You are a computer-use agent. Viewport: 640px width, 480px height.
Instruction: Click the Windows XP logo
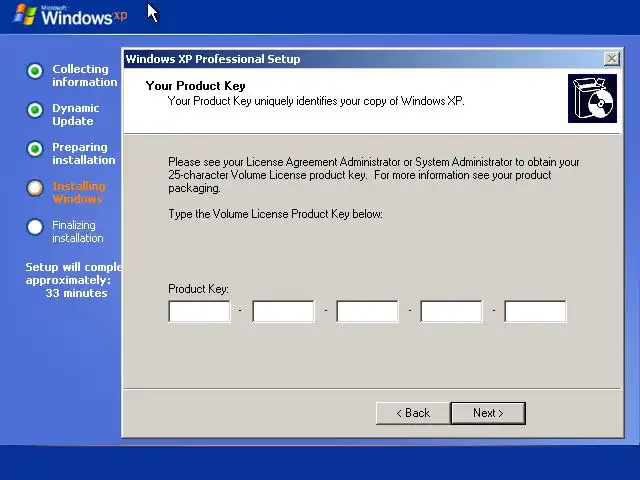(70, 15)
